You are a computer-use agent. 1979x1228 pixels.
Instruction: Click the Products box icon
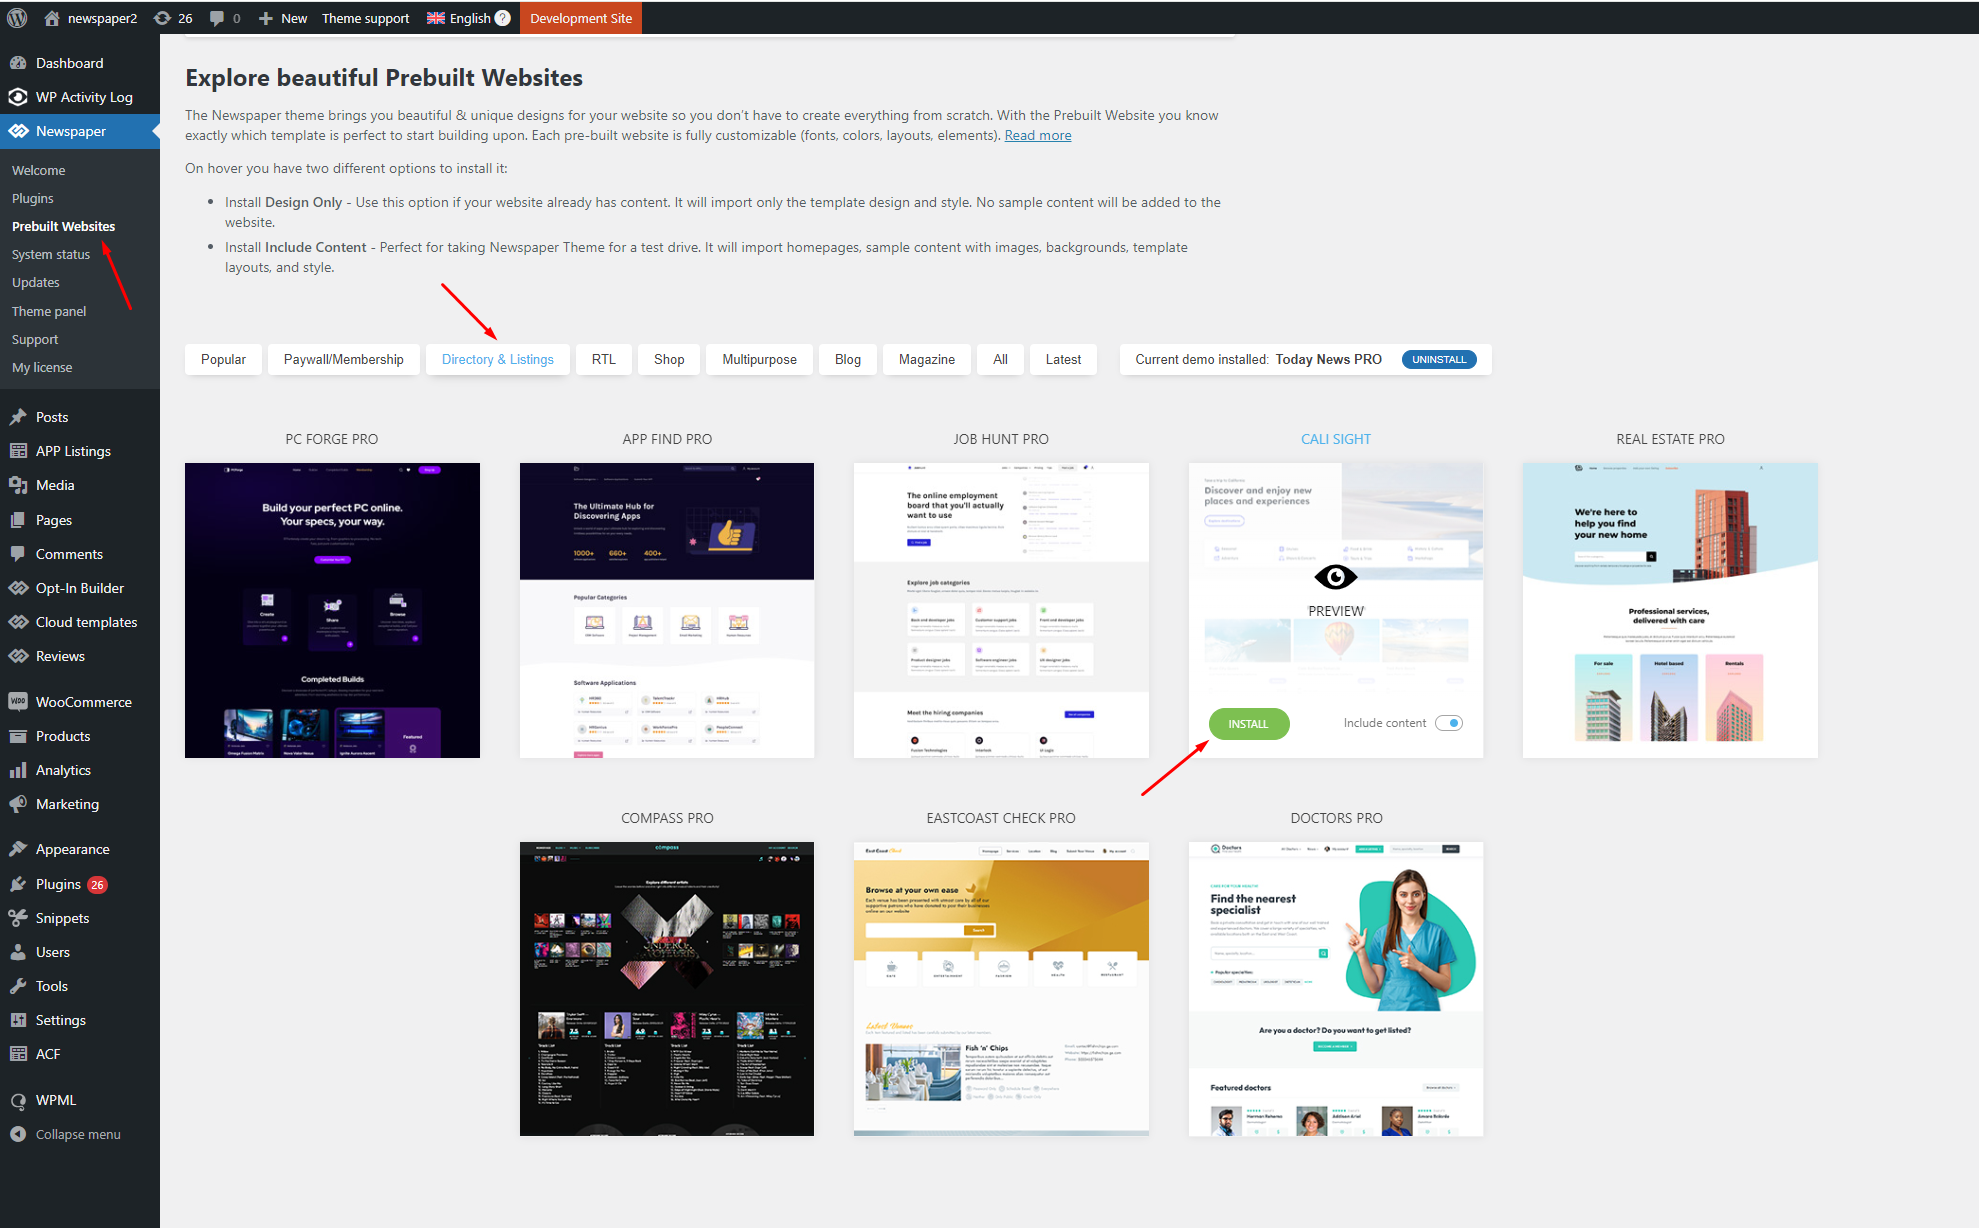(18, 736)
